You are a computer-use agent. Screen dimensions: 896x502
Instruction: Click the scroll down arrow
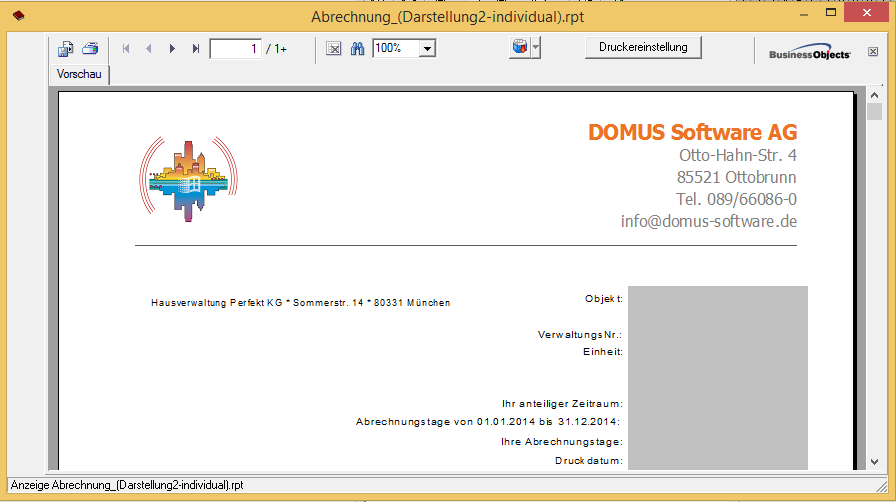click(874, 461)
